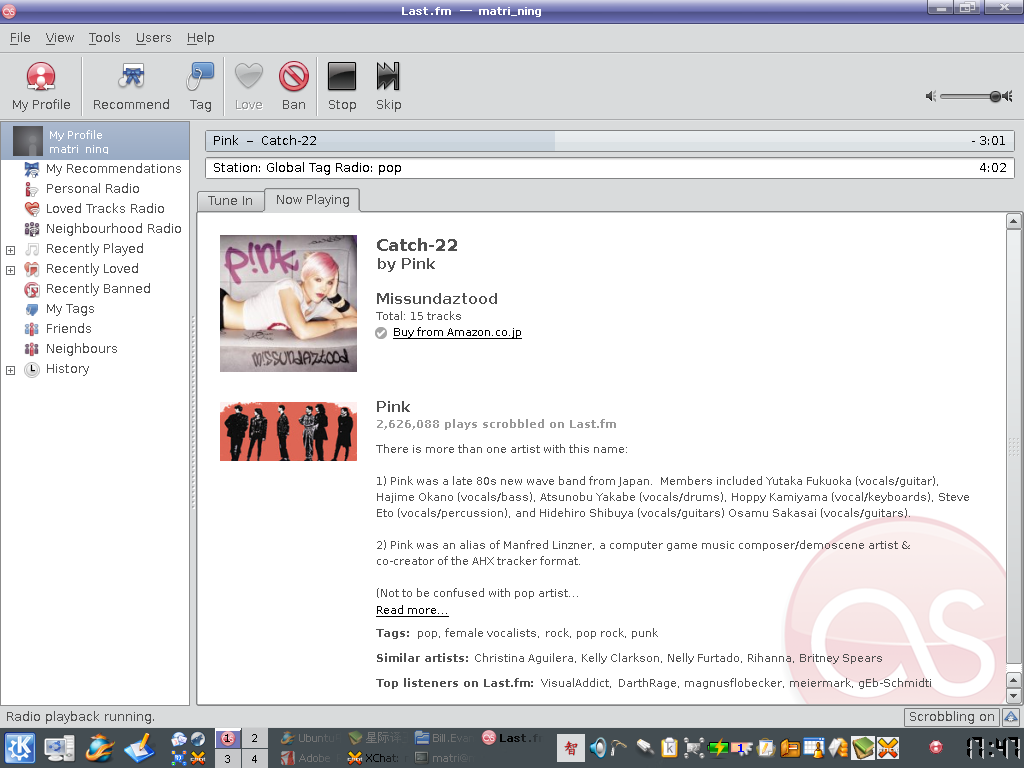Set volume with the volume slider

tap(971, 97)
